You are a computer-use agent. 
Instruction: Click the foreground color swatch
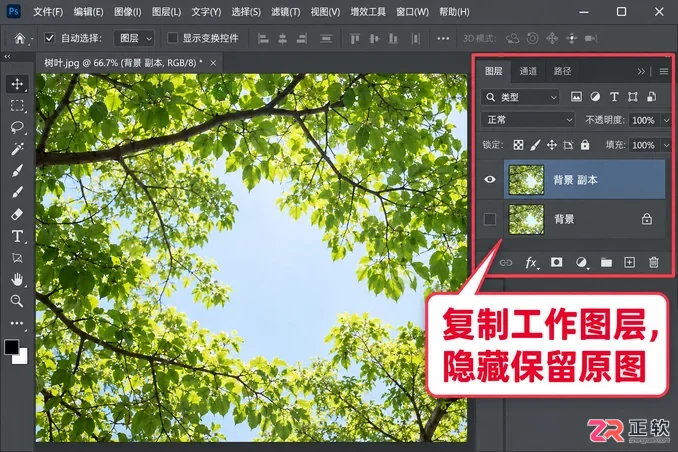(11, 347)
